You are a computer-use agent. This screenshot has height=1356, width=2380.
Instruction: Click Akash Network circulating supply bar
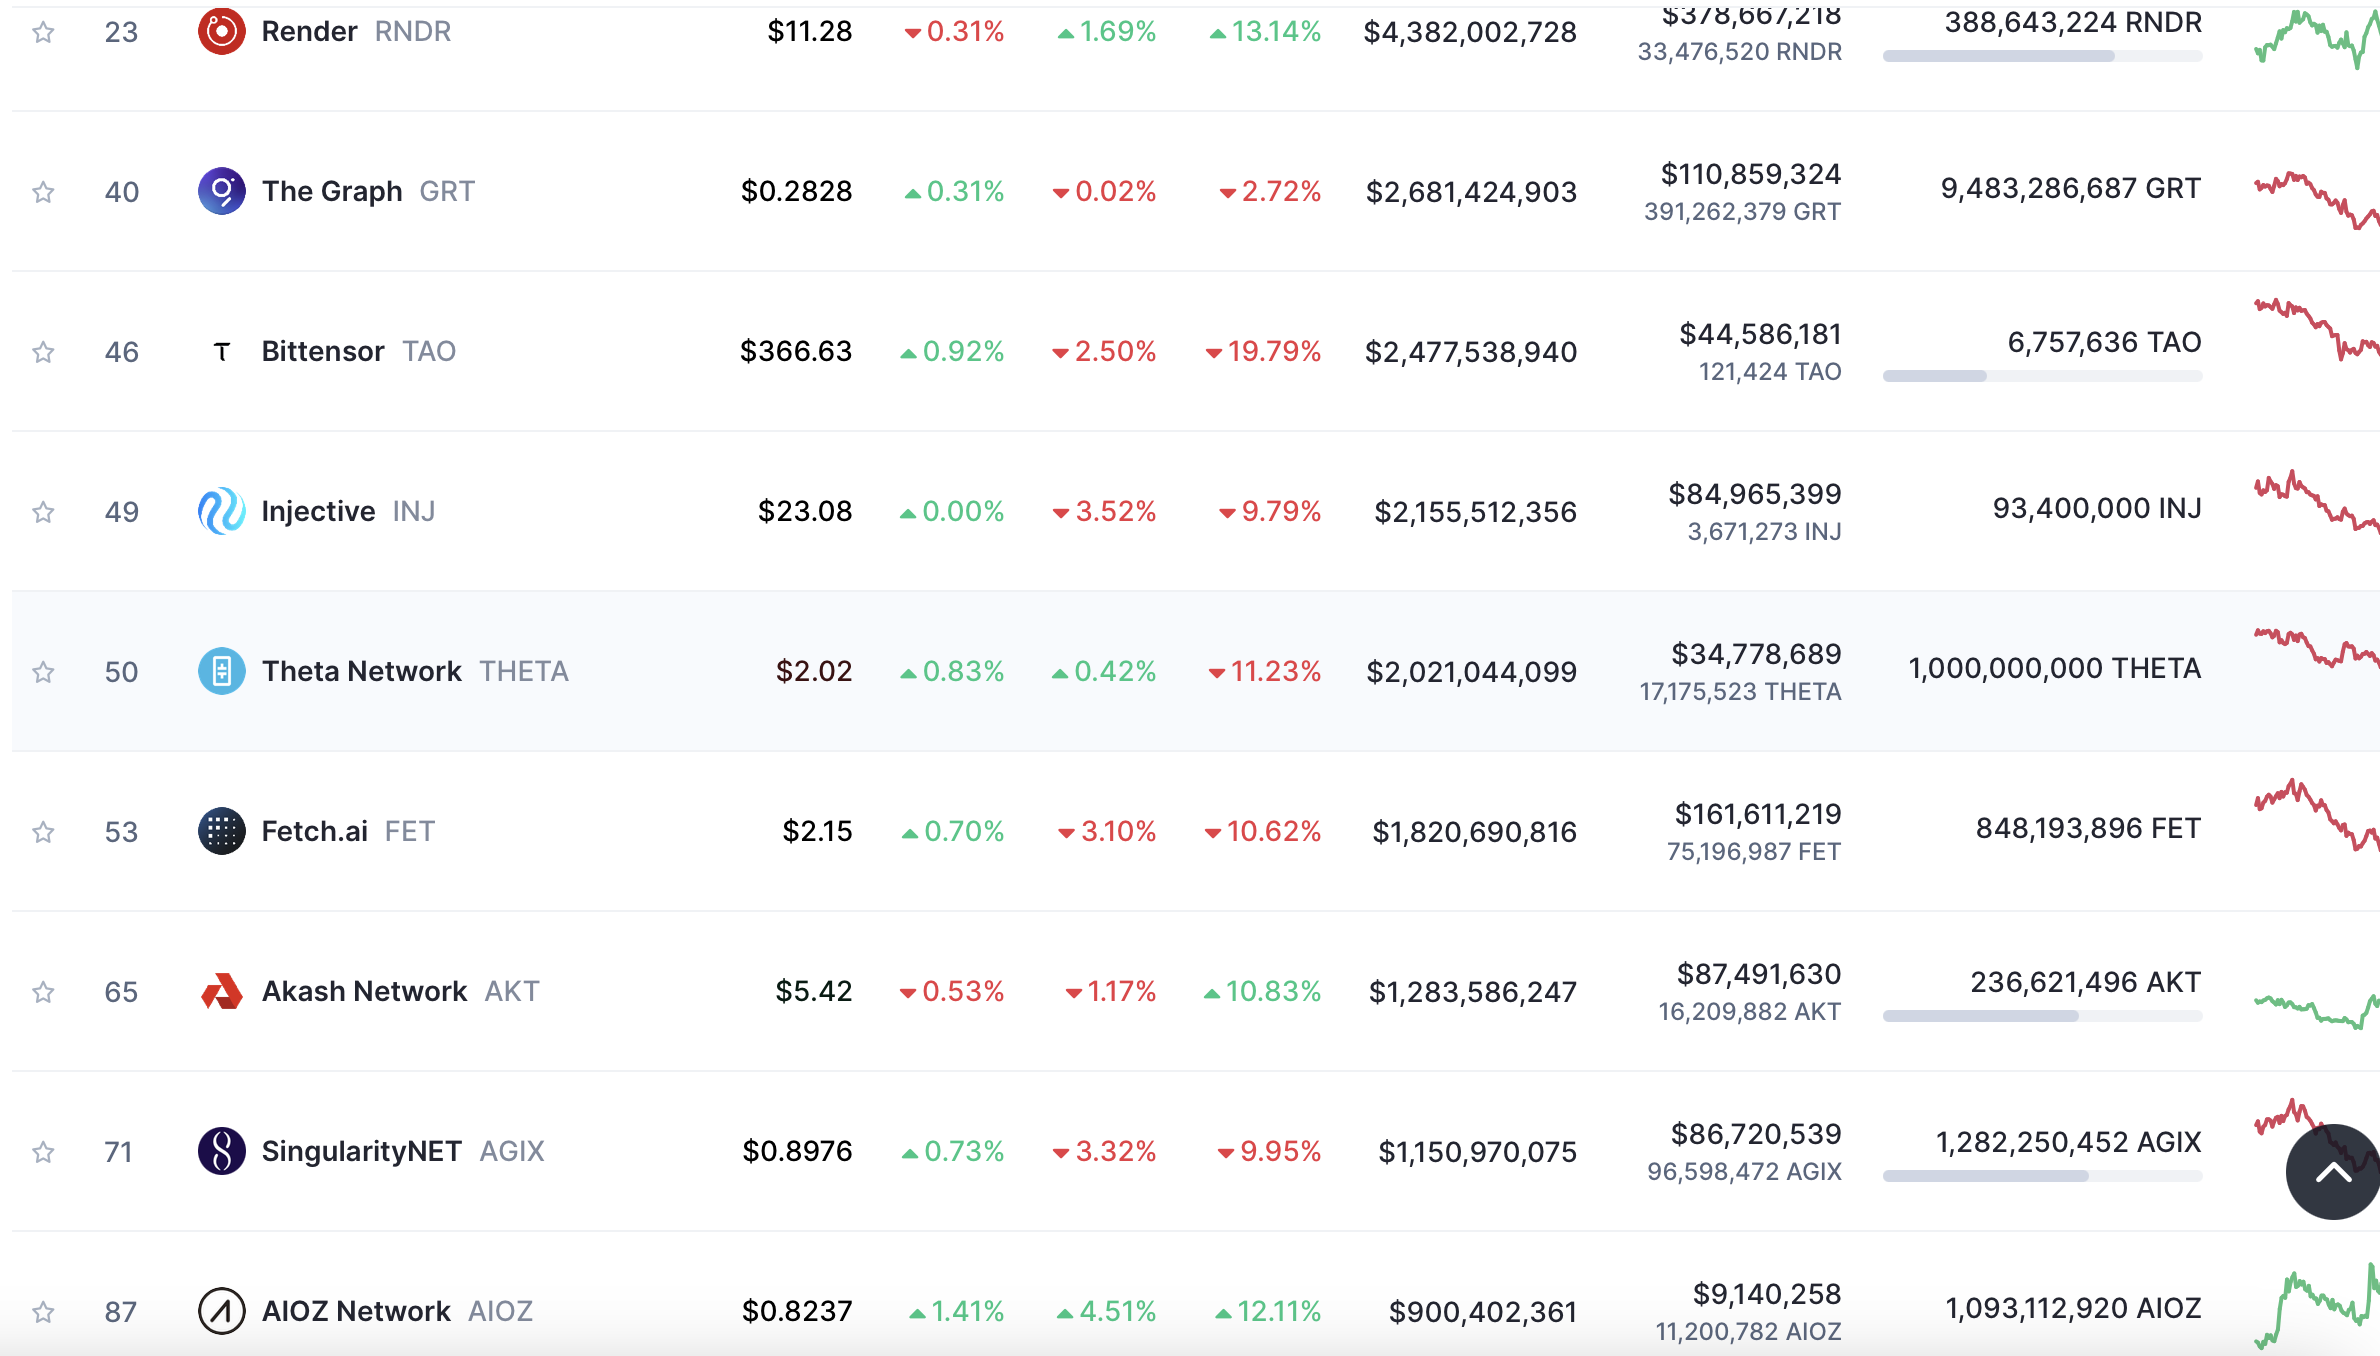2041,1016
